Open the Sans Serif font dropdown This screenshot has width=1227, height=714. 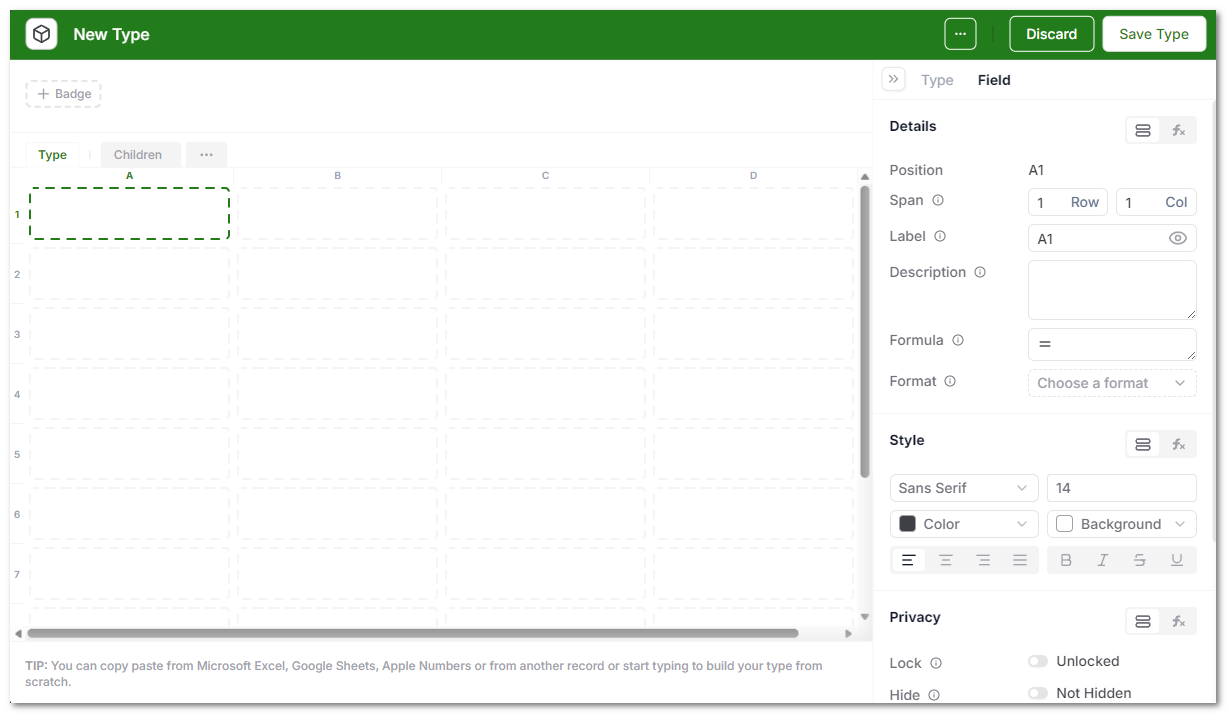click(963, 488)
